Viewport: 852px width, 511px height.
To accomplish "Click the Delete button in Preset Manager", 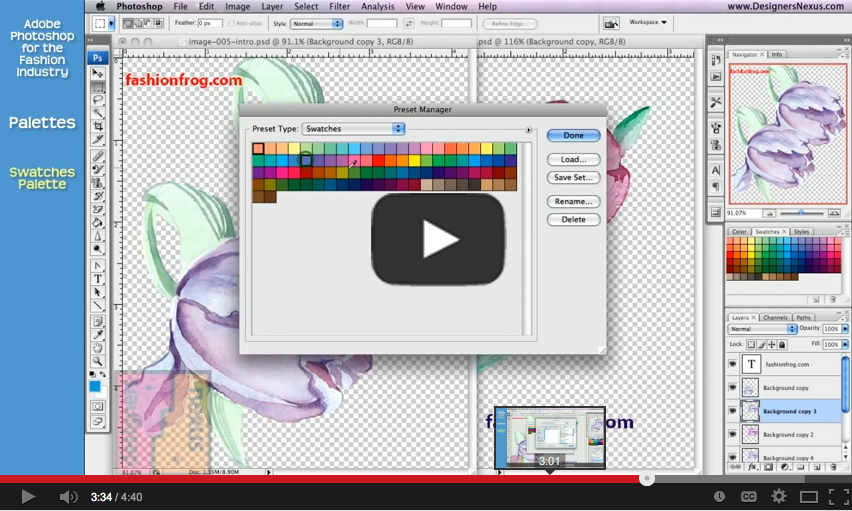I will point(573,219).
